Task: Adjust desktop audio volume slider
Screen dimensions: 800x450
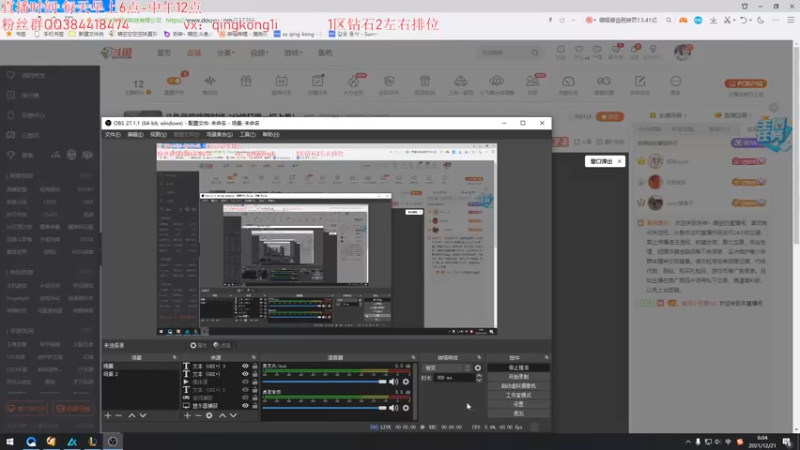Action: pyautogui.click(x=325, y=408)
